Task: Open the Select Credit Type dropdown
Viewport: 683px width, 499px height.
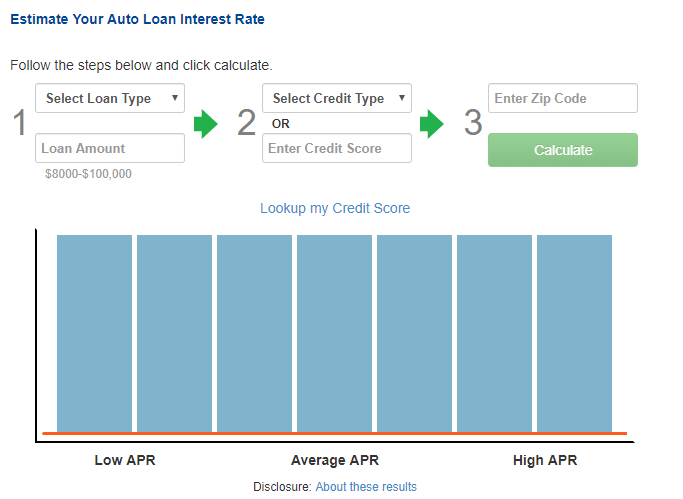Action: coord(337,98)
